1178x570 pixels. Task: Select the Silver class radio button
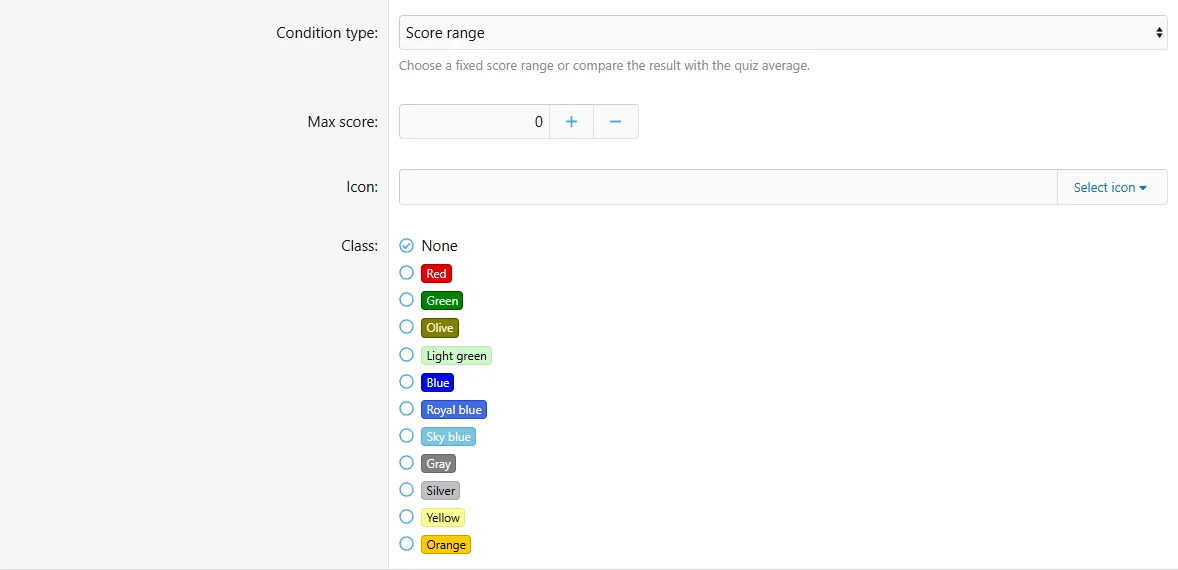click(x=406, y=490)
